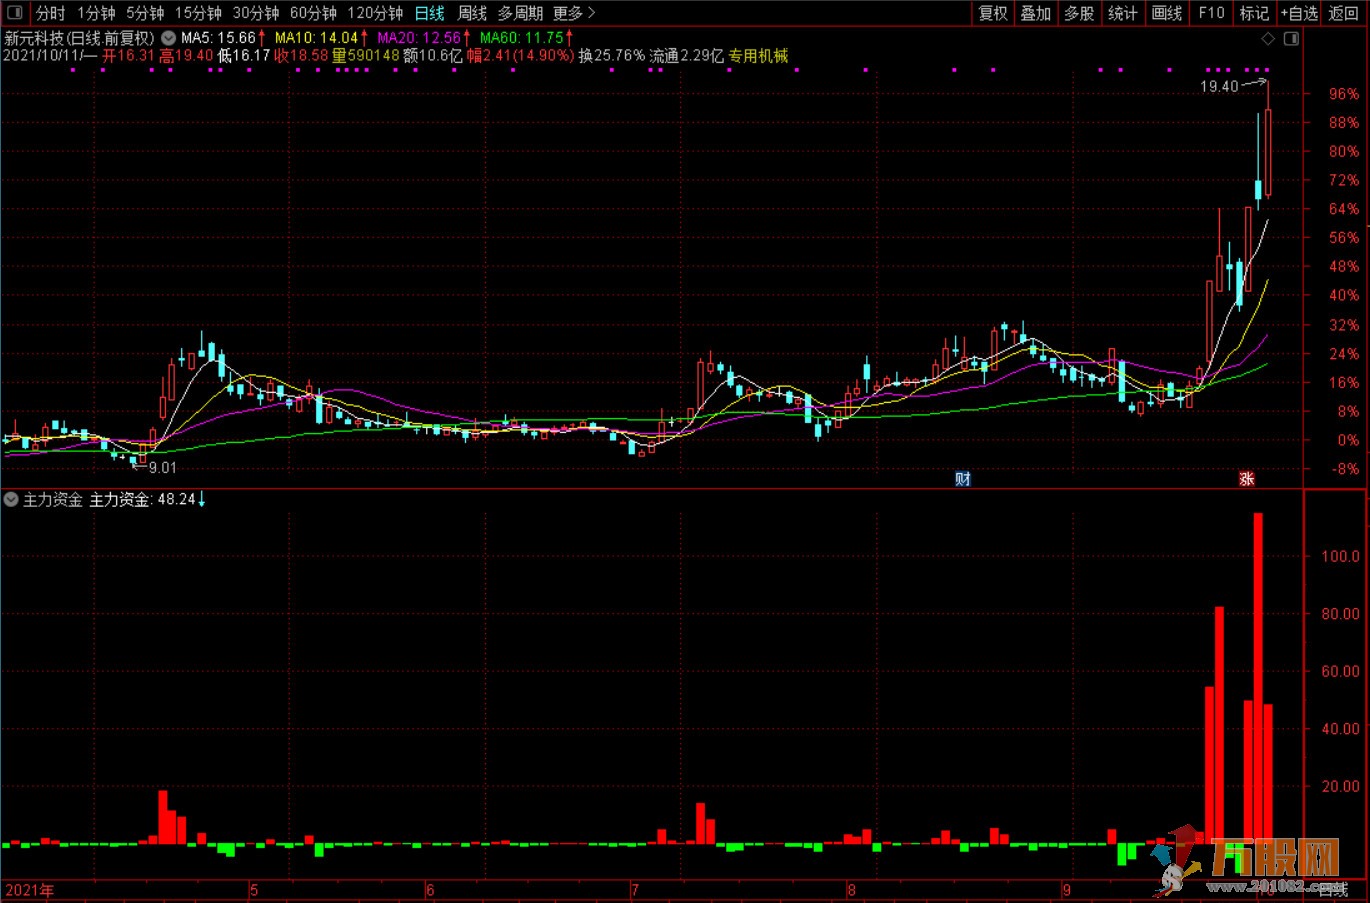
Task: Click the 涨 limit-up marker icon
Action: click(1247, 479)
